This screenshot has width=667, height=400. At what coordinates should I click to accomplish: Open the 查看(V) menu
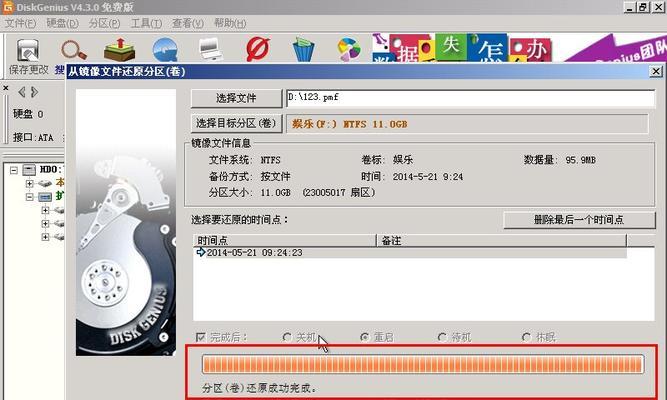pyautogui.click(x=188, y=23)
